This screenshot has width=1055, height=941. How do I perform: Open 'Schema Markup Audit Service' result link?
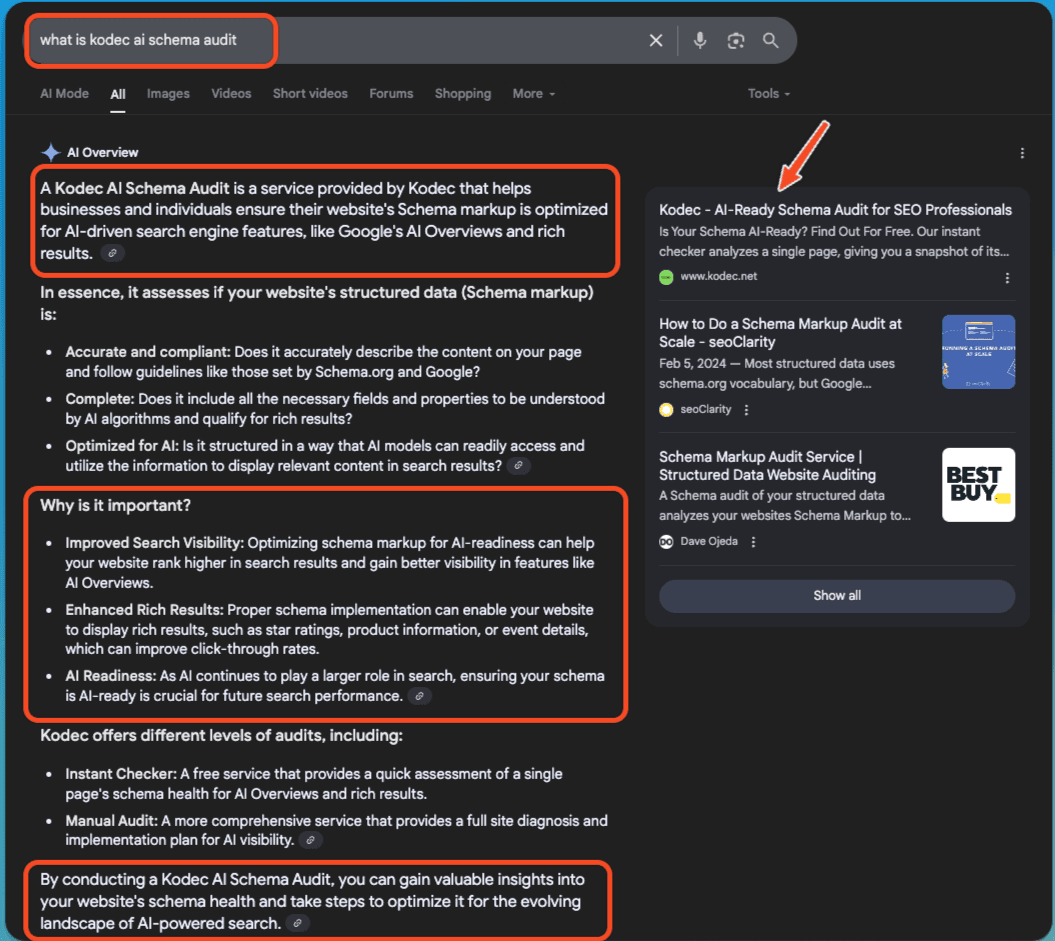768,465
